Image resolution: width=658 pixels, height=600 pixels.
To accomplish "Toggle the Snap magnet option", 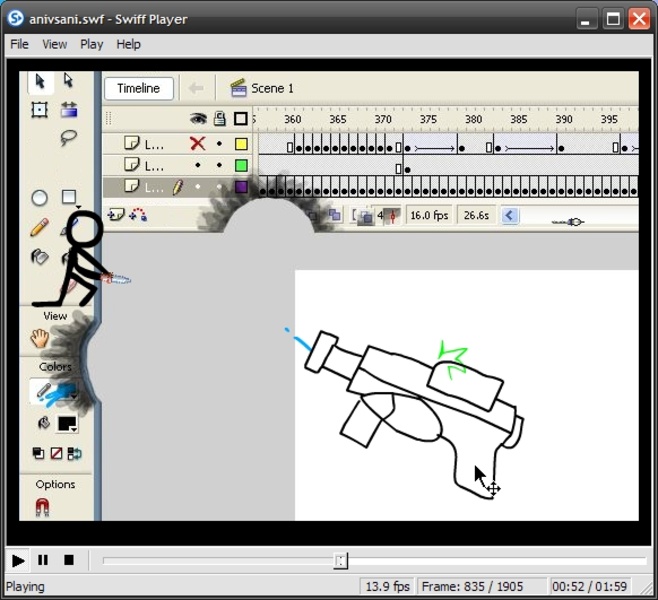I will pos(42,508).
